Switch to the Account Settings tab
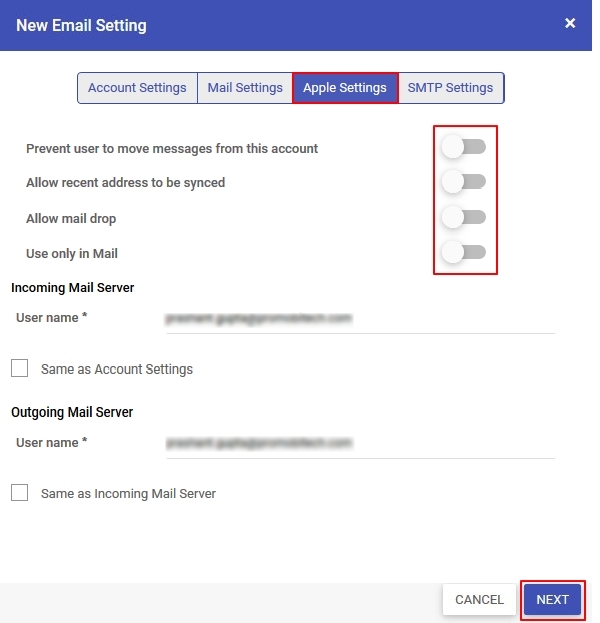This screenshot has height=623, width=600. click(x=137, y=88)
